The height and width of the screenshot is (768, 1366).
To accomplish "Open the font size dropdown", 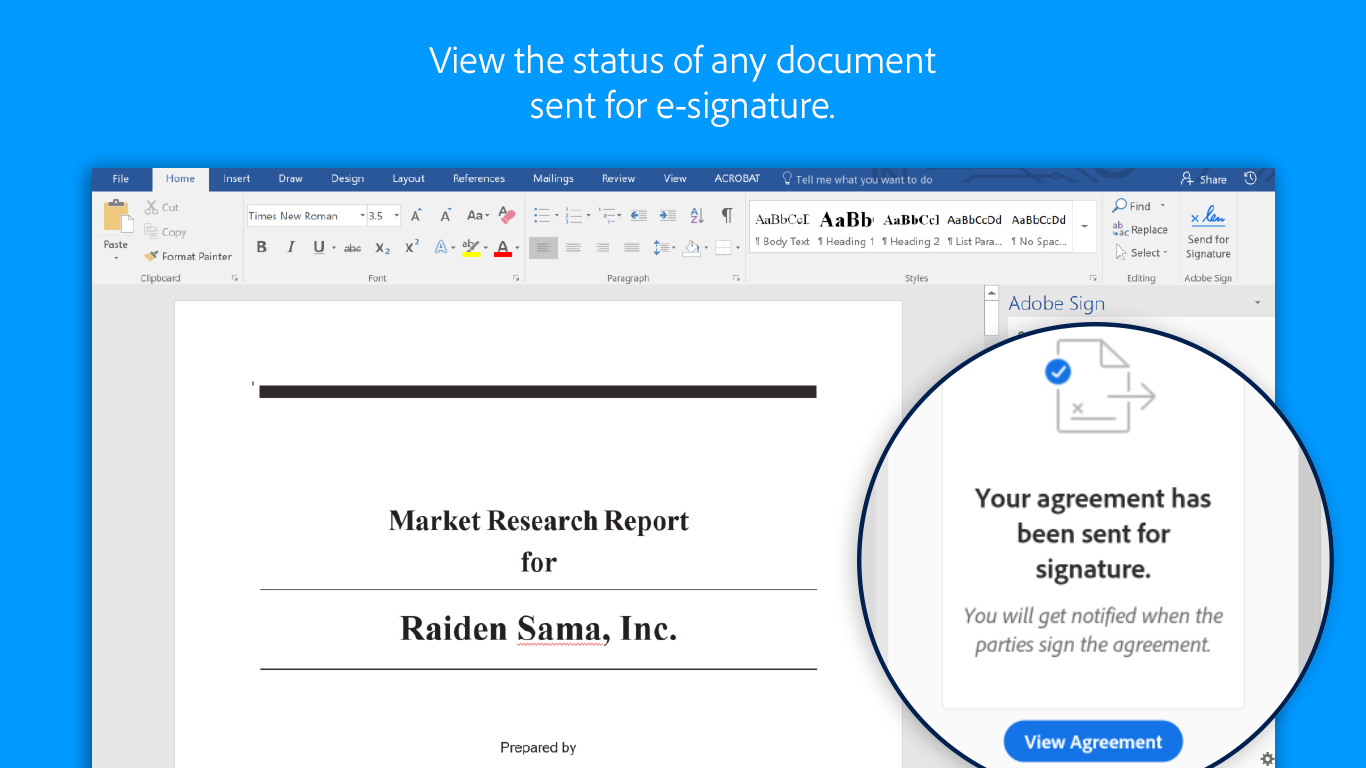I will tap(397, 216).
